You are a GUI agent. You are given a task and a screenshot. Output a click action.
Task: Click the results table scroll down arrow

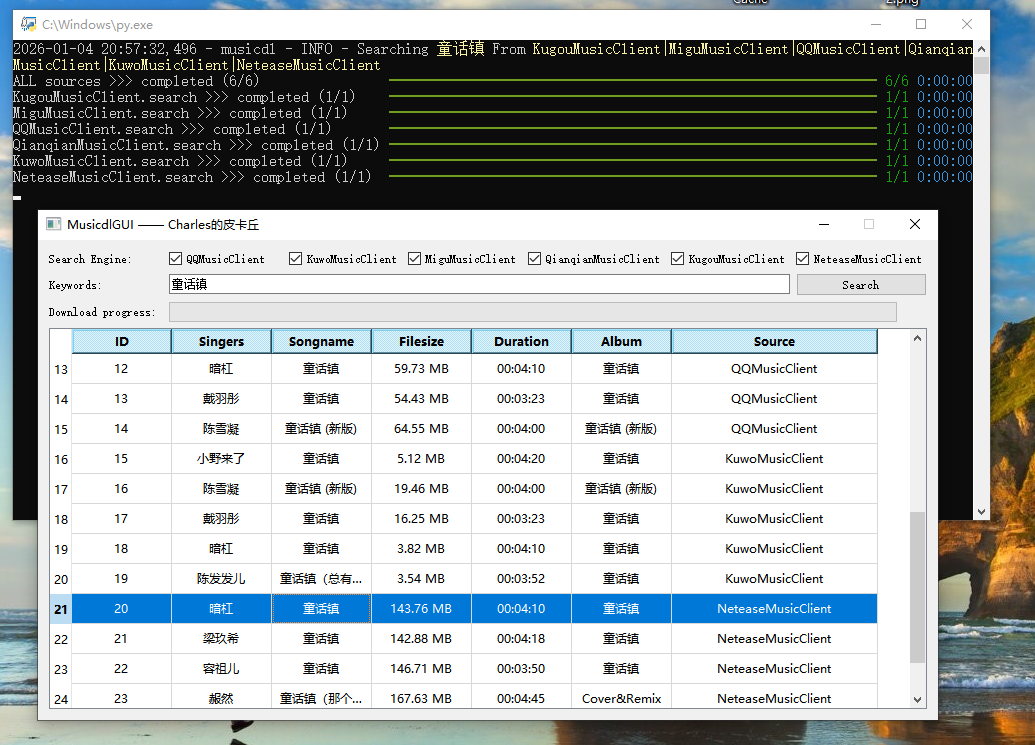coord(918,699)
